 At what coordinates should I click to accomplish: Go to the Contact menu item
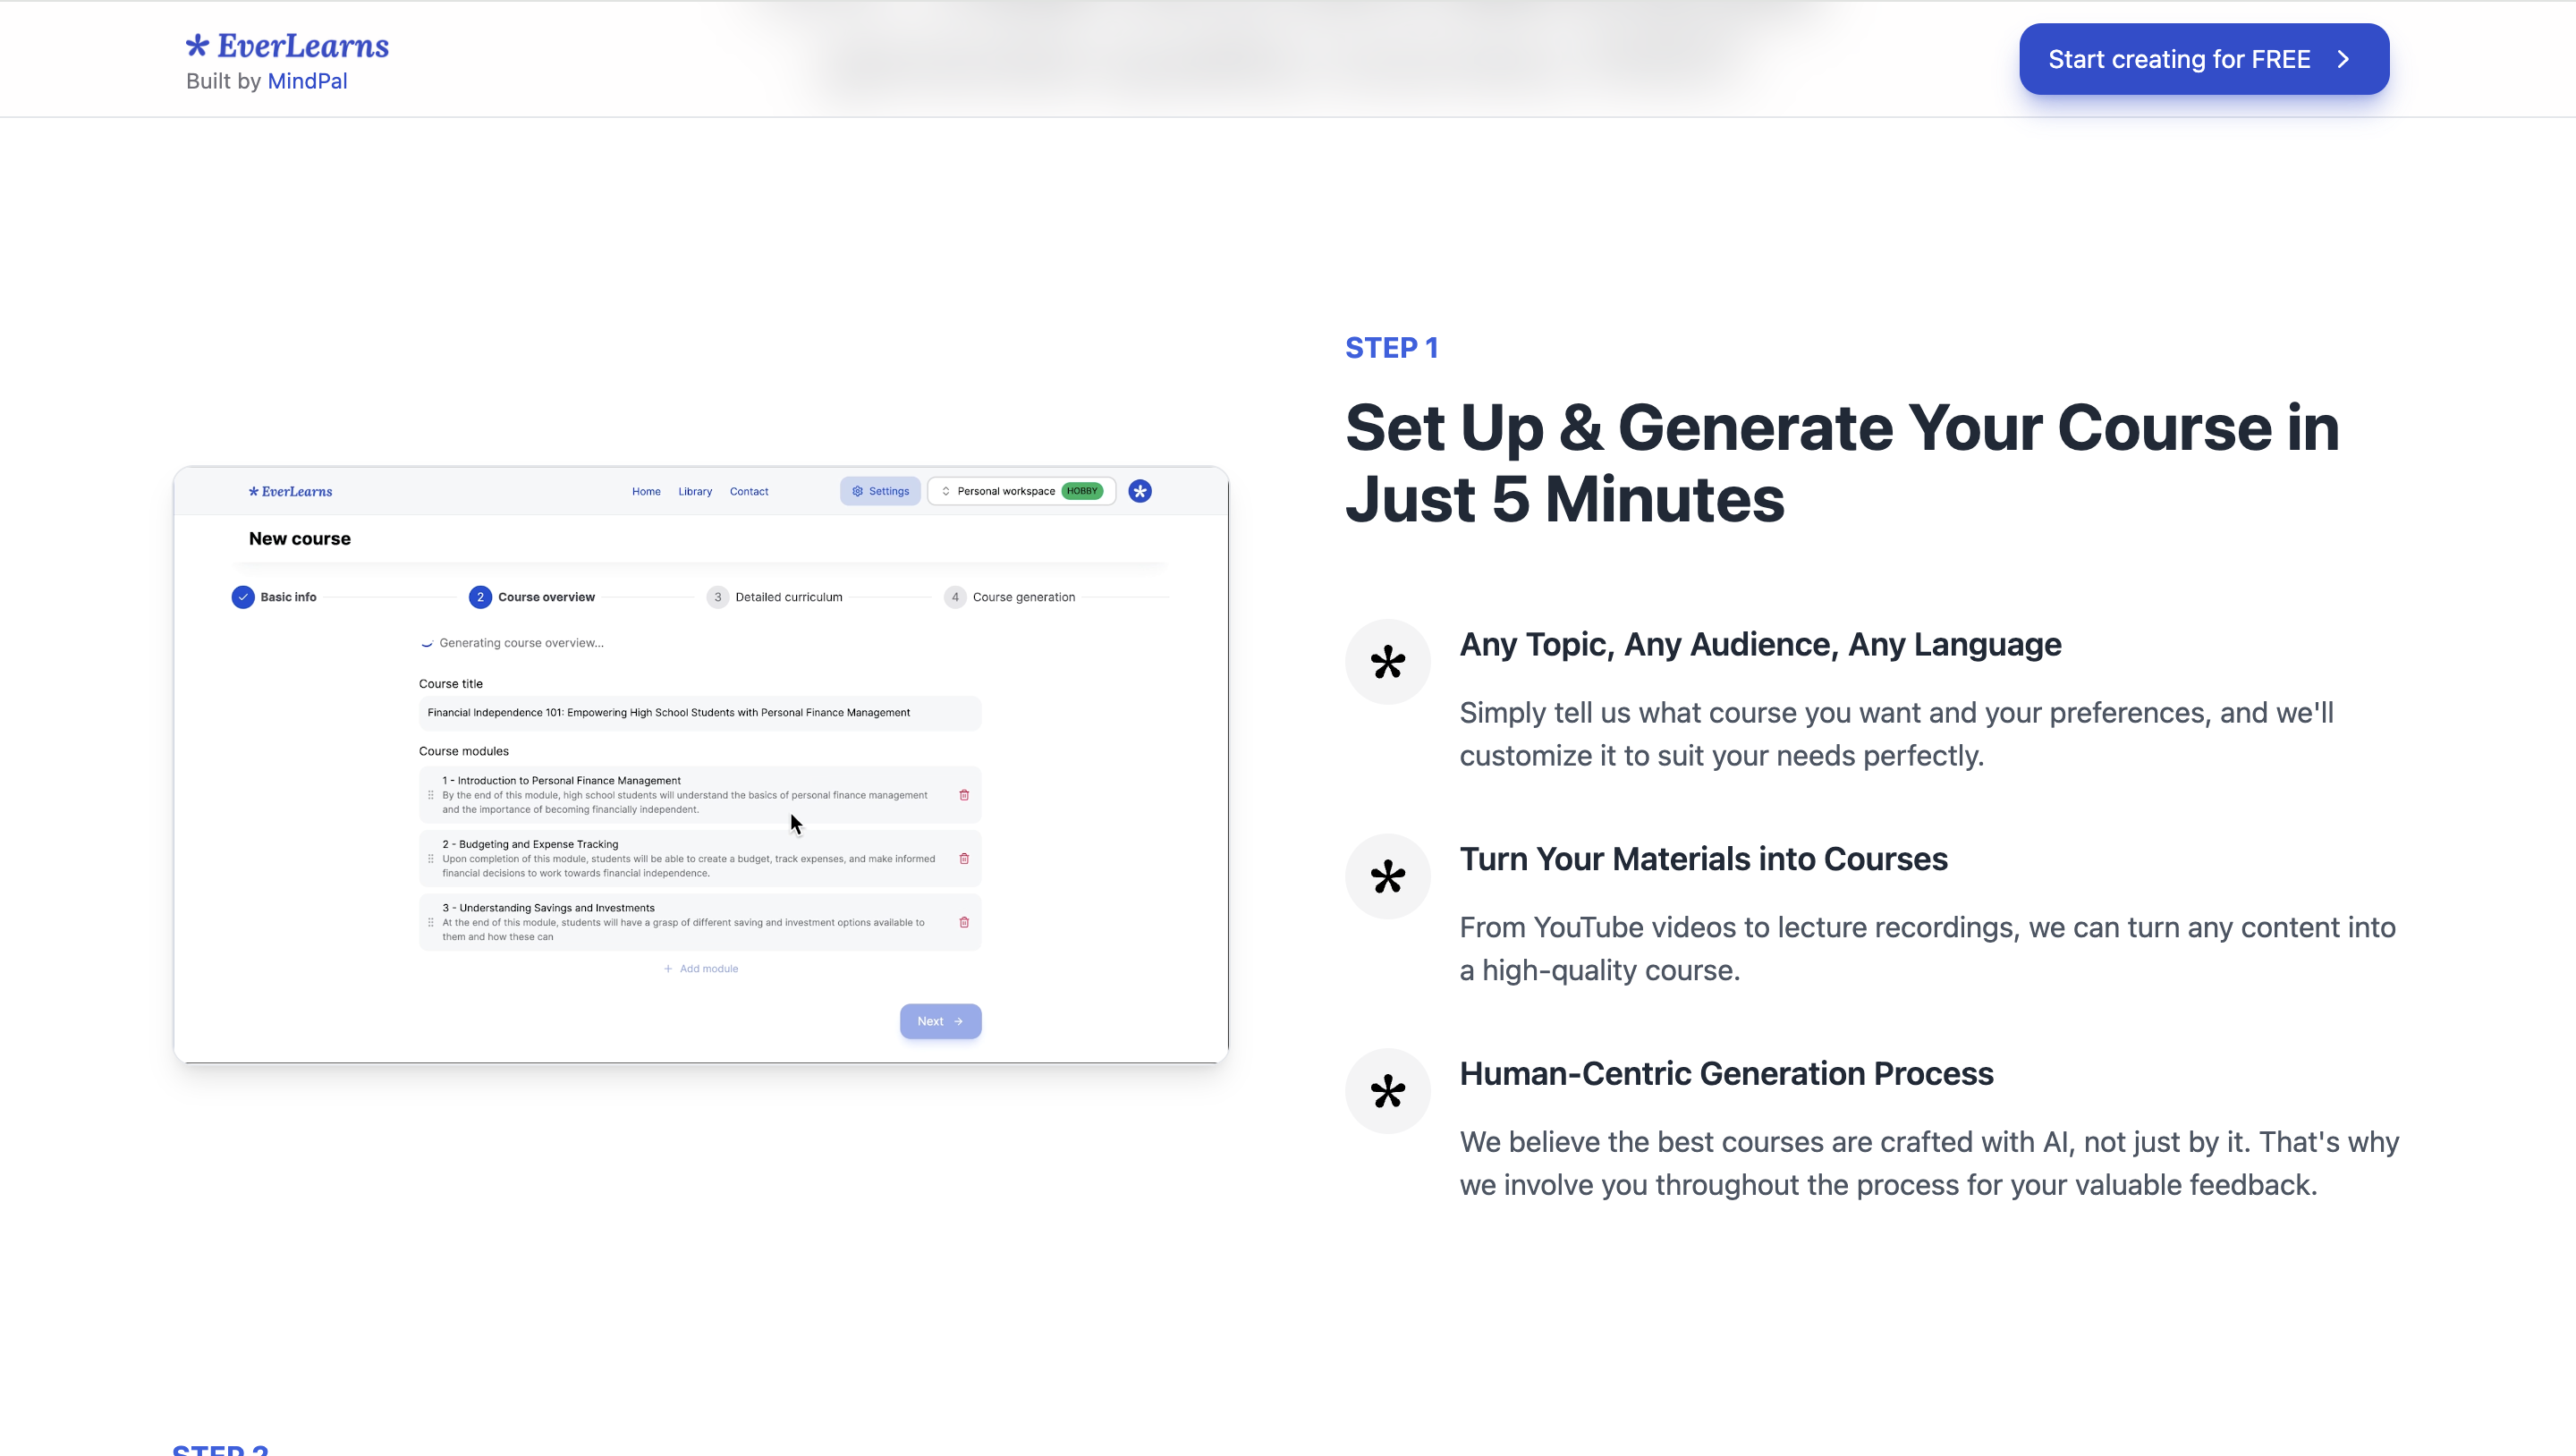(748, 492)
